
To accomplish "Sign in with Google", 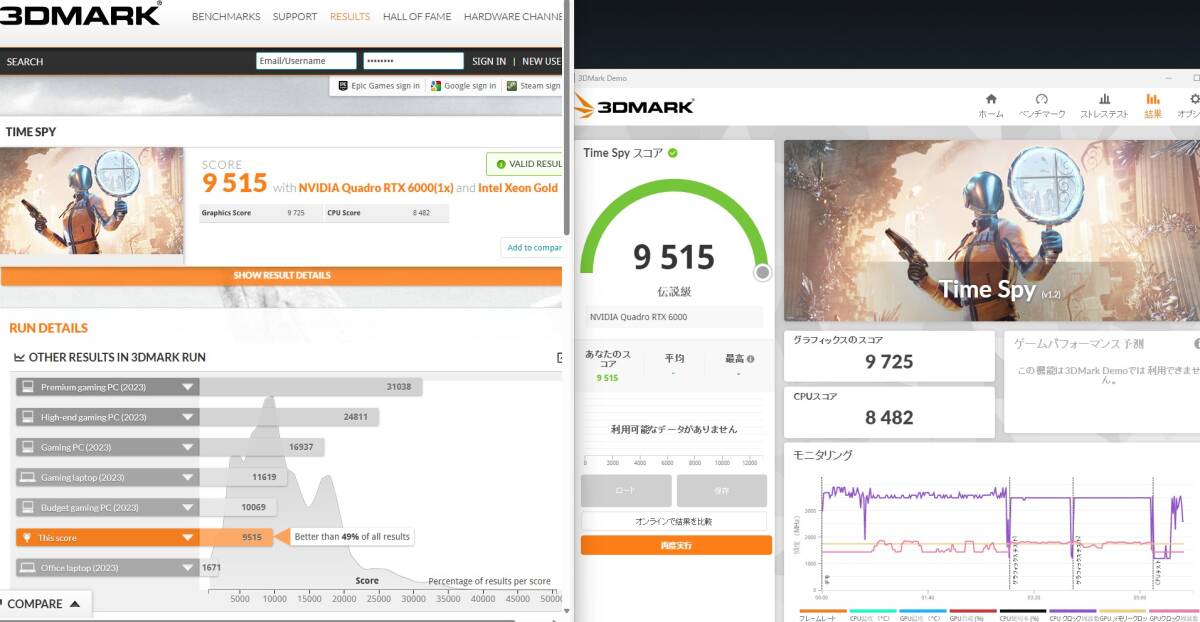I will pos(463,86).
